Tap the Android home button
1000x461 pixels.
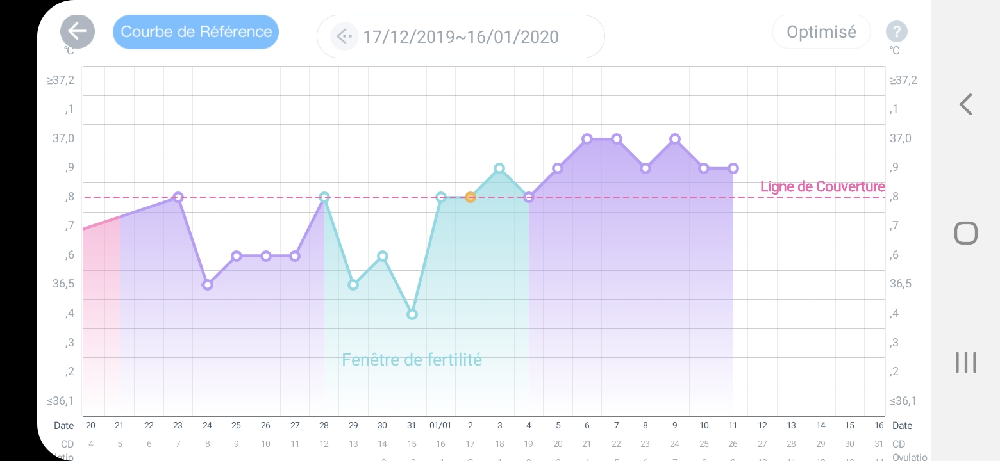click(965, 233)
